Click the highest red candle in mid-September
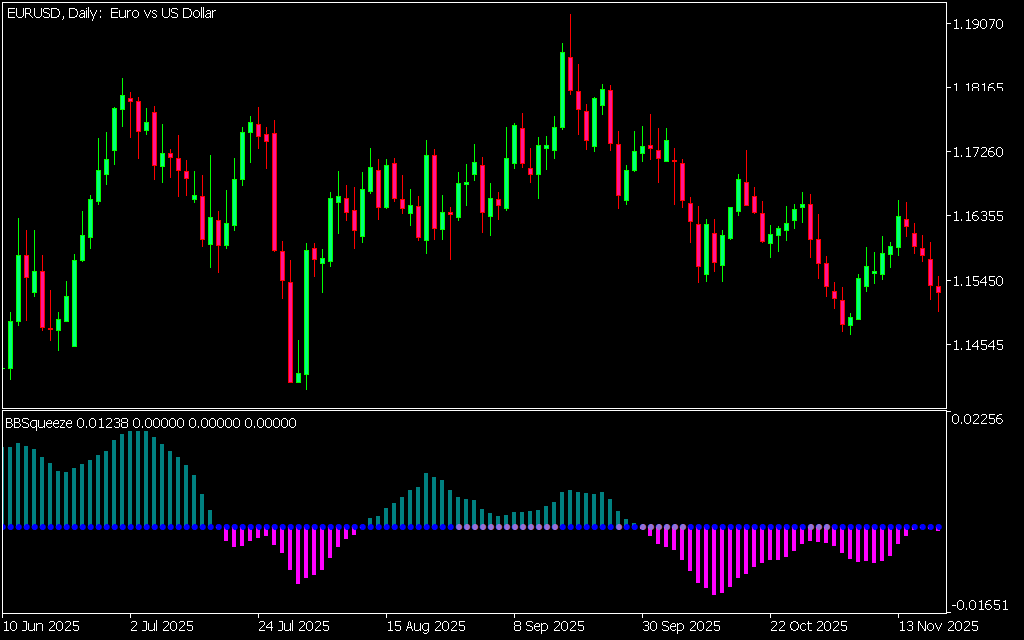Image resolution: width=1024 pixels, height=640 pixels. (570, 75)
